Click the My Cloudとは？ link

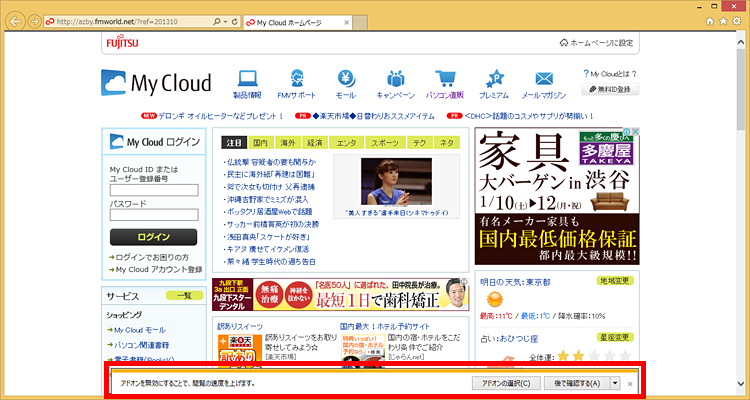tap(610, 74)
